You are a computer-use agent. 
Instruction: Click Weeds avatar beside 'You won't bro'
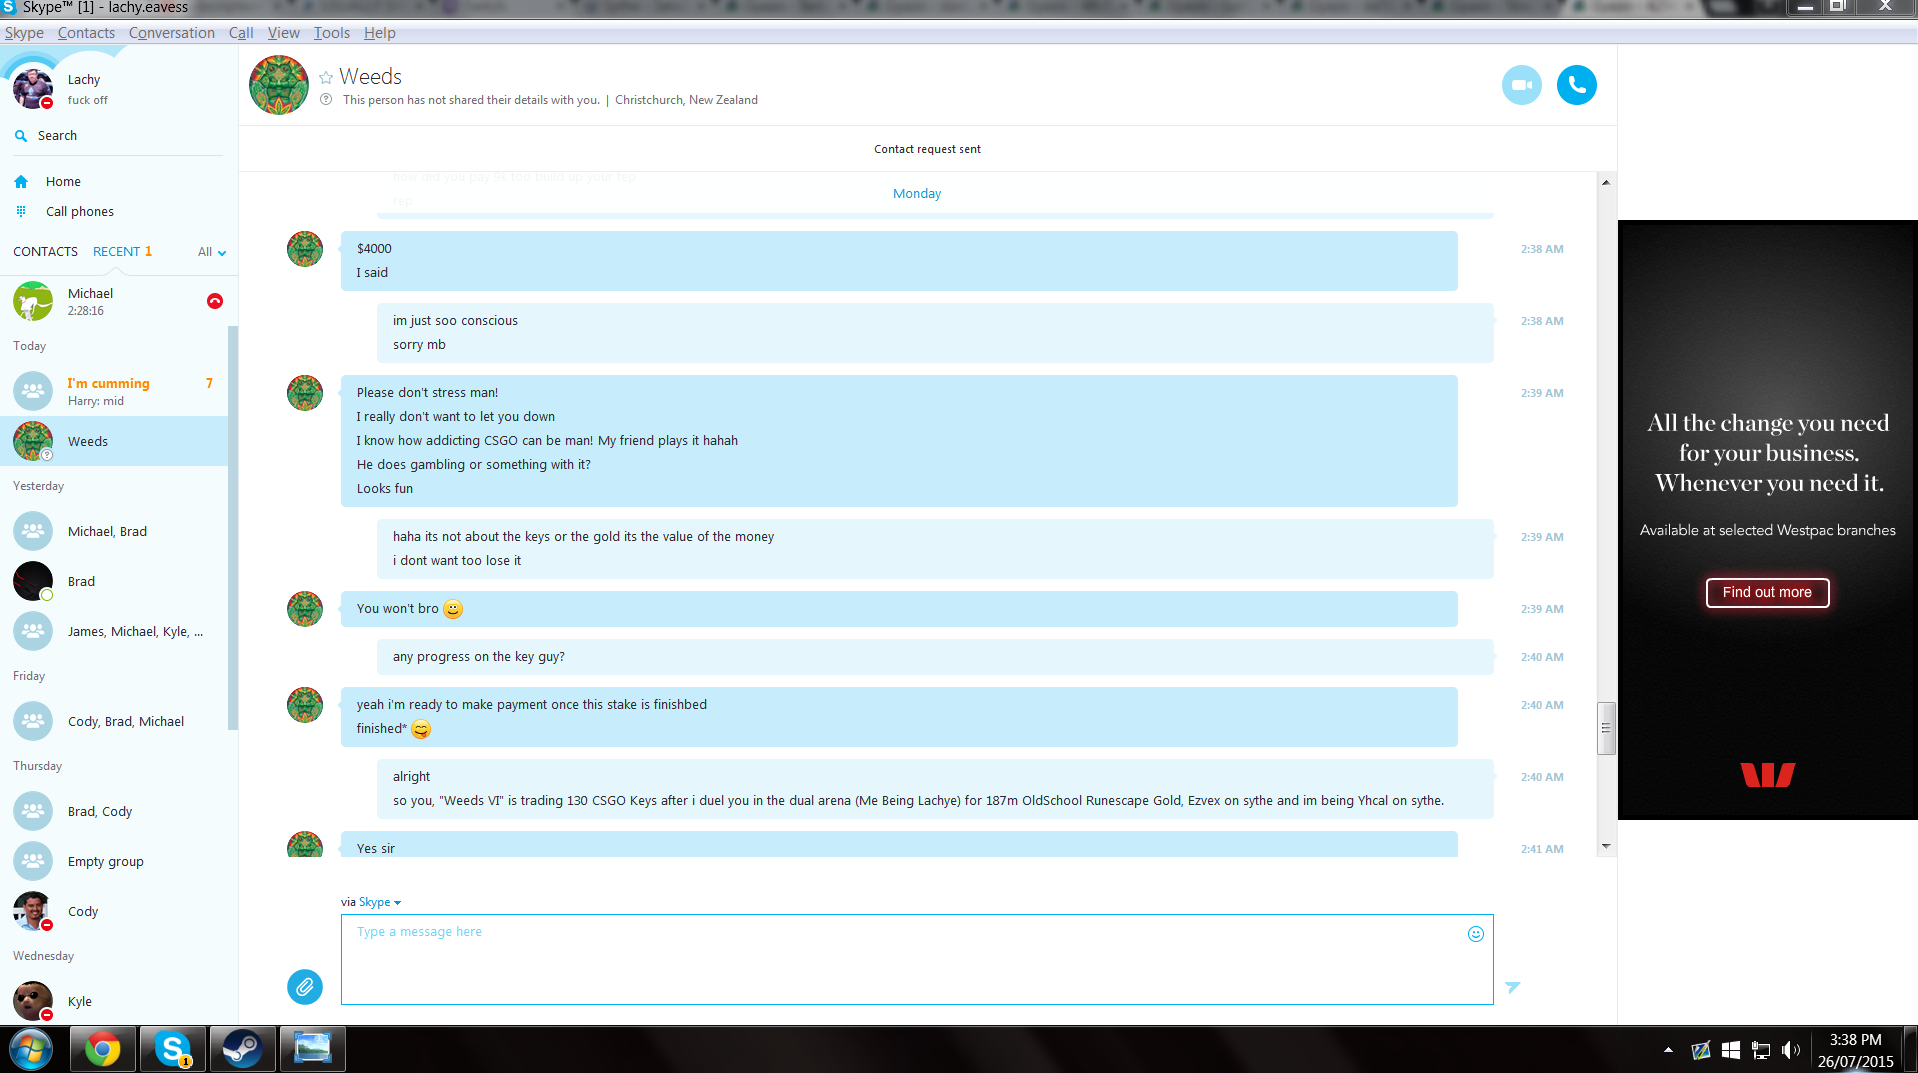(305, 609)
